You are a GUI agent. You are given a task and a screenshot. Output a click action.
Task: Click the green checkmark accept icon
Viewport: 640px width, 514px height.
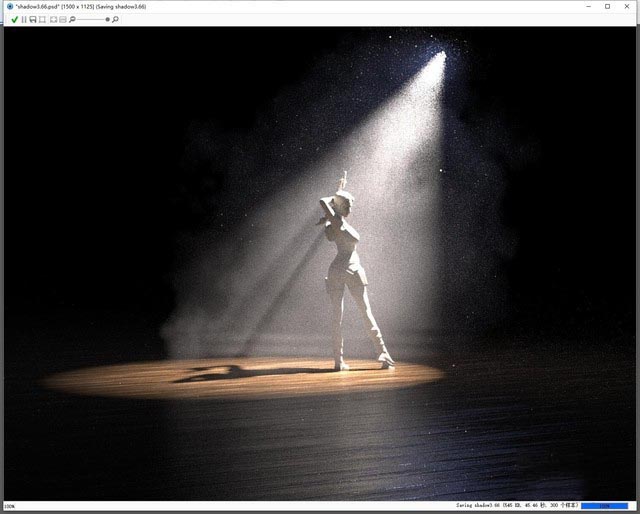pyautogui.click(x=14, y=19)
